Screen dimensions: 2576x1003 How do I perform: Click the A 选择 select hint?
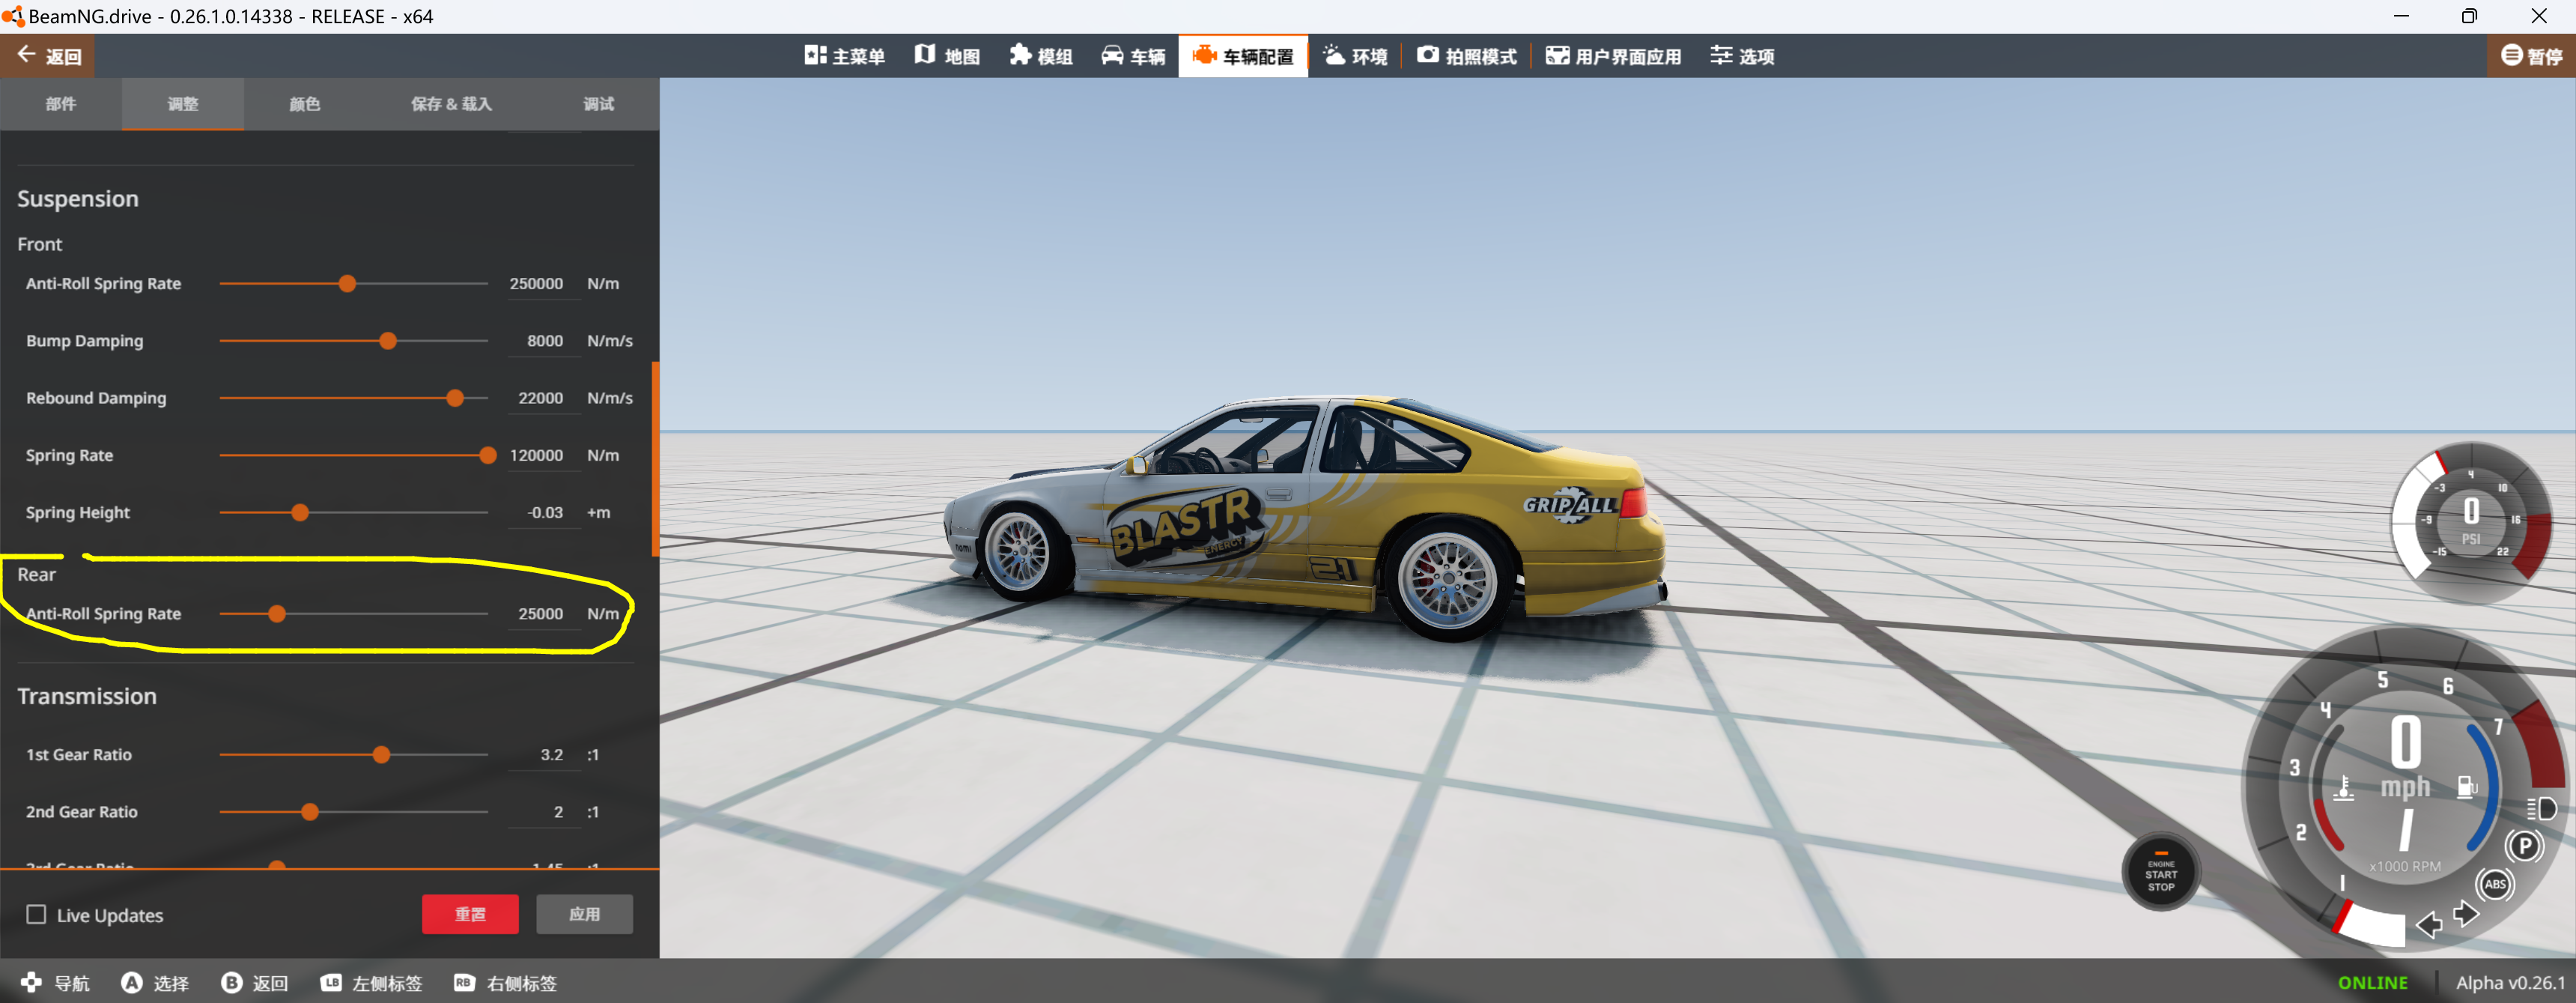pos(155,983)
